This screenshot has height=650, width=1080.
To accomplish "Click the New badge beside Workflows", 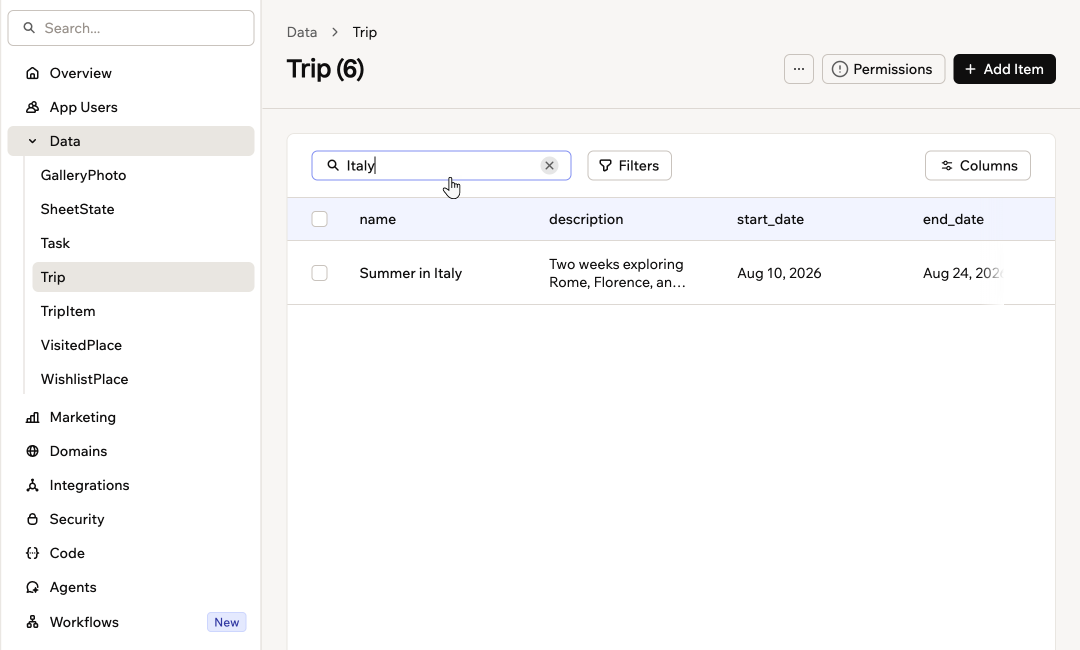I will coord(227,622).
